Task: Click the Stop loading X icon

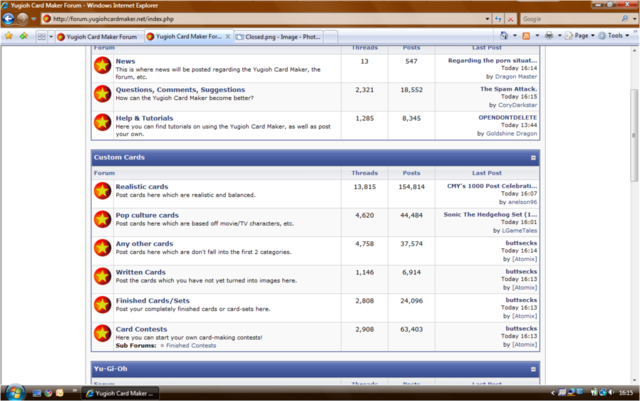Action: coord(511,18)
